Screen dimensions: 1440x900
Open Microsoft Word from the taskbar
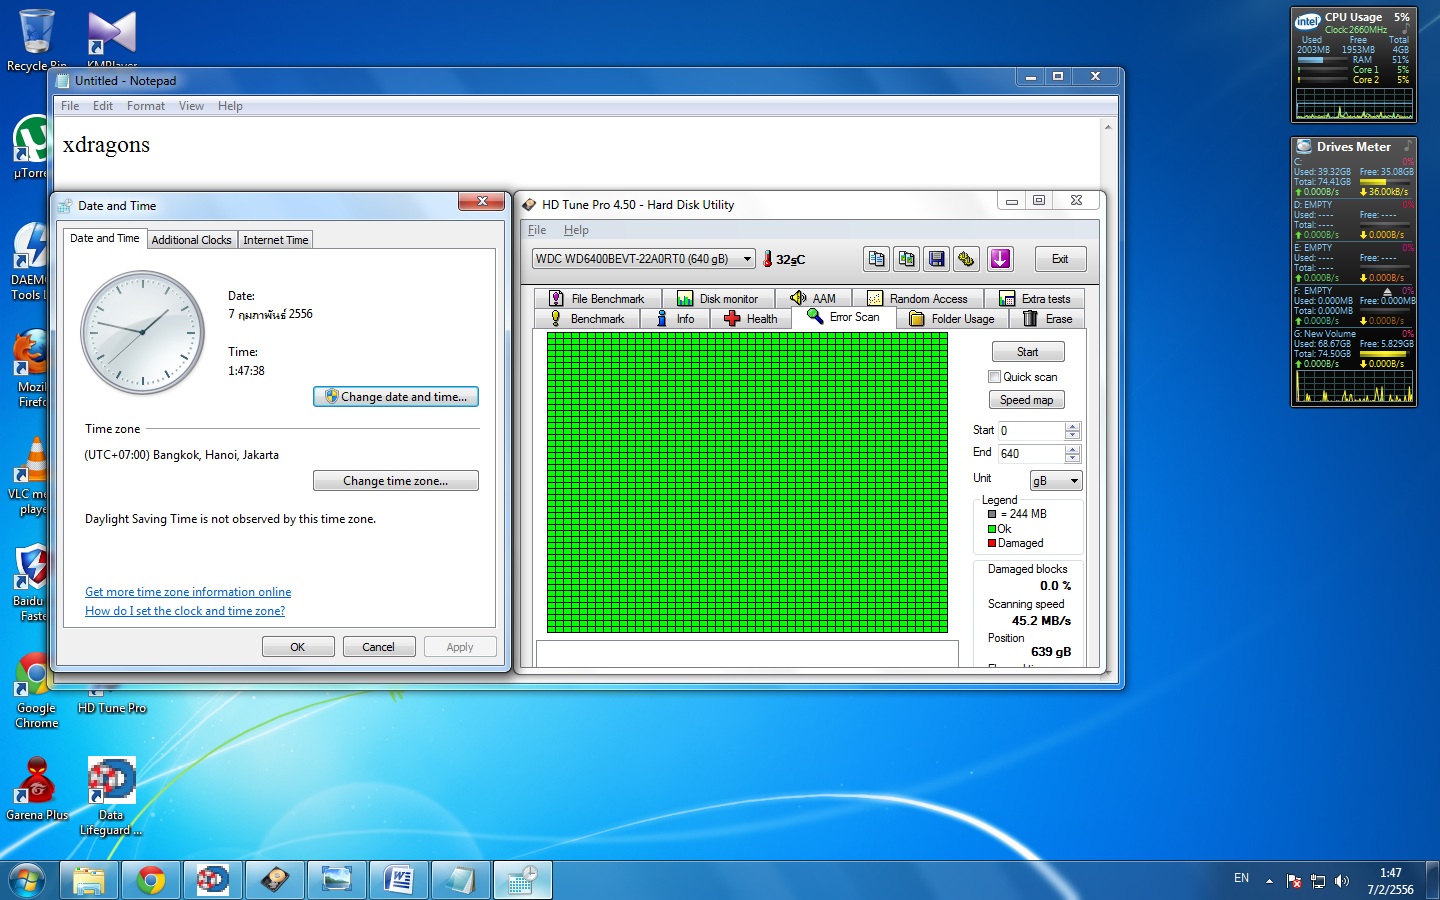tap(398, 880)
